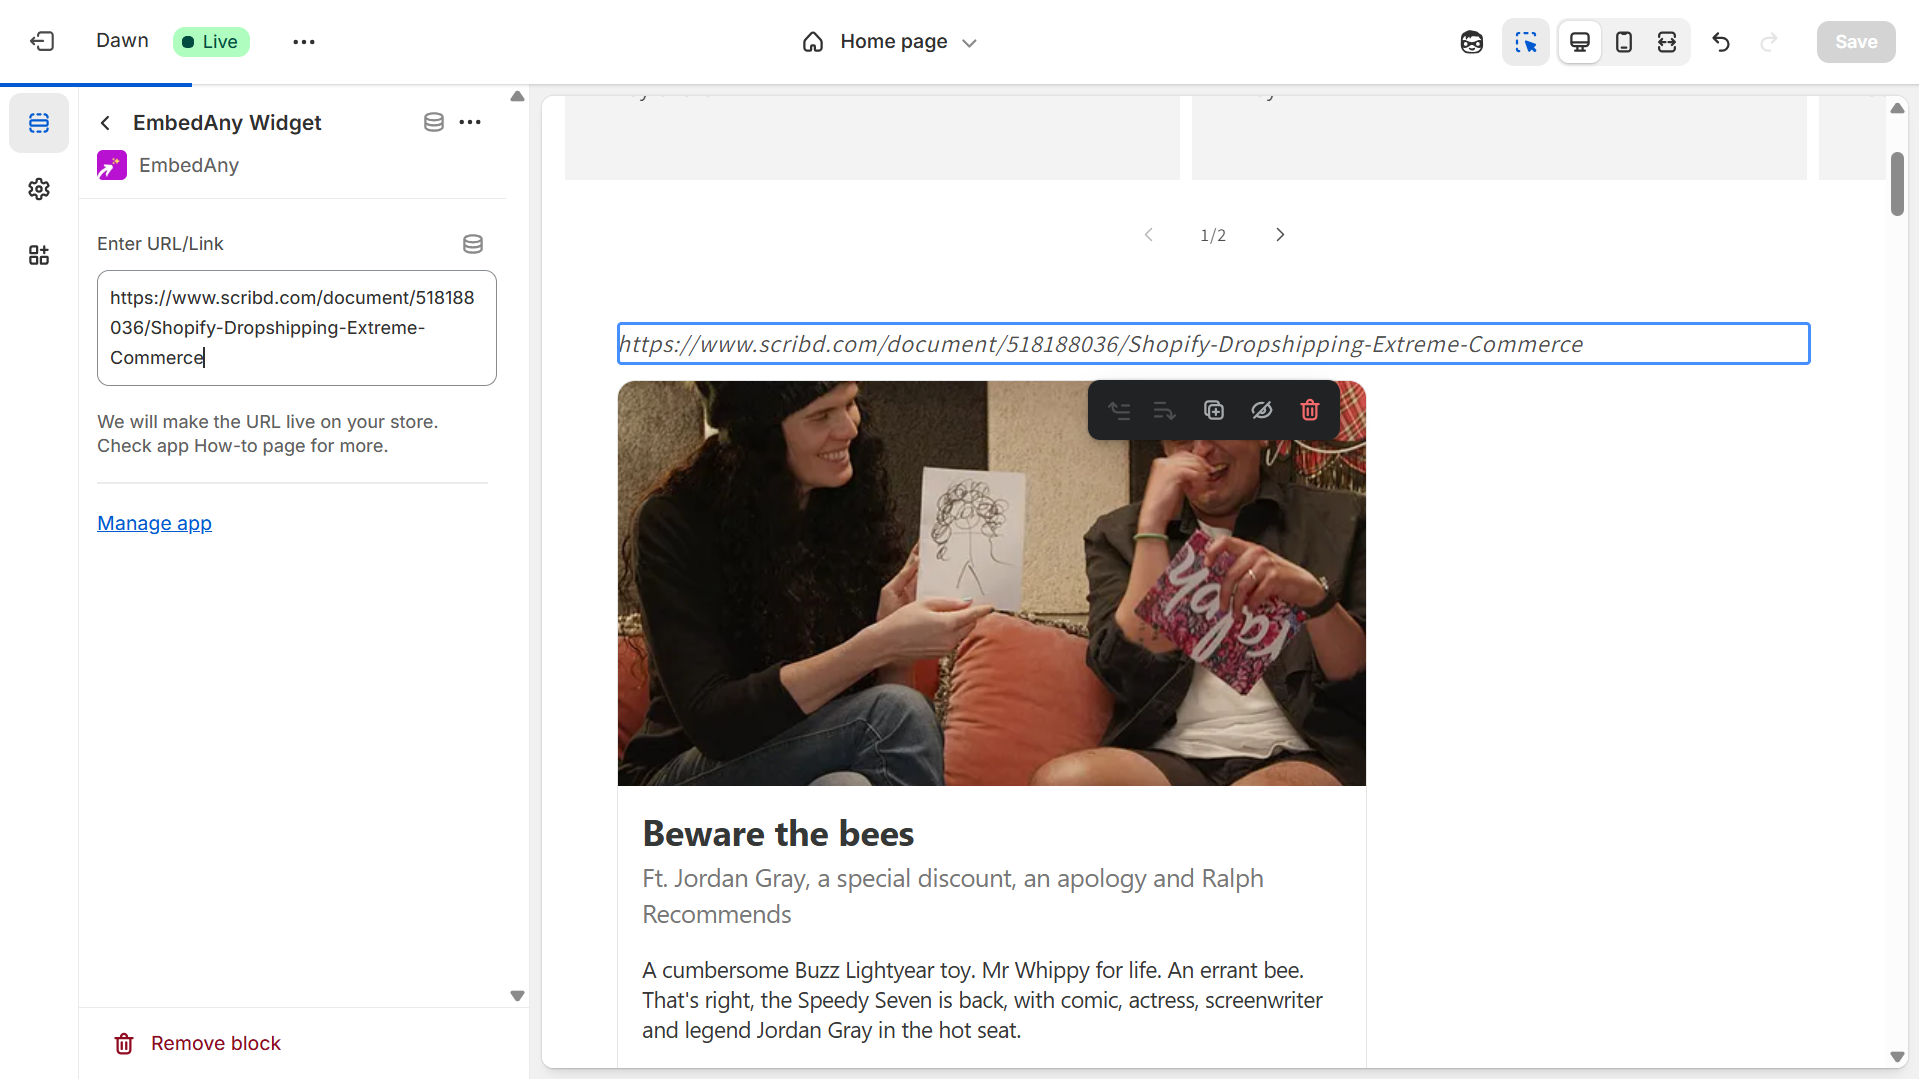
Task: Click dynamic source icon beside Enter URL/Link
Action: [x=472, y=244]
